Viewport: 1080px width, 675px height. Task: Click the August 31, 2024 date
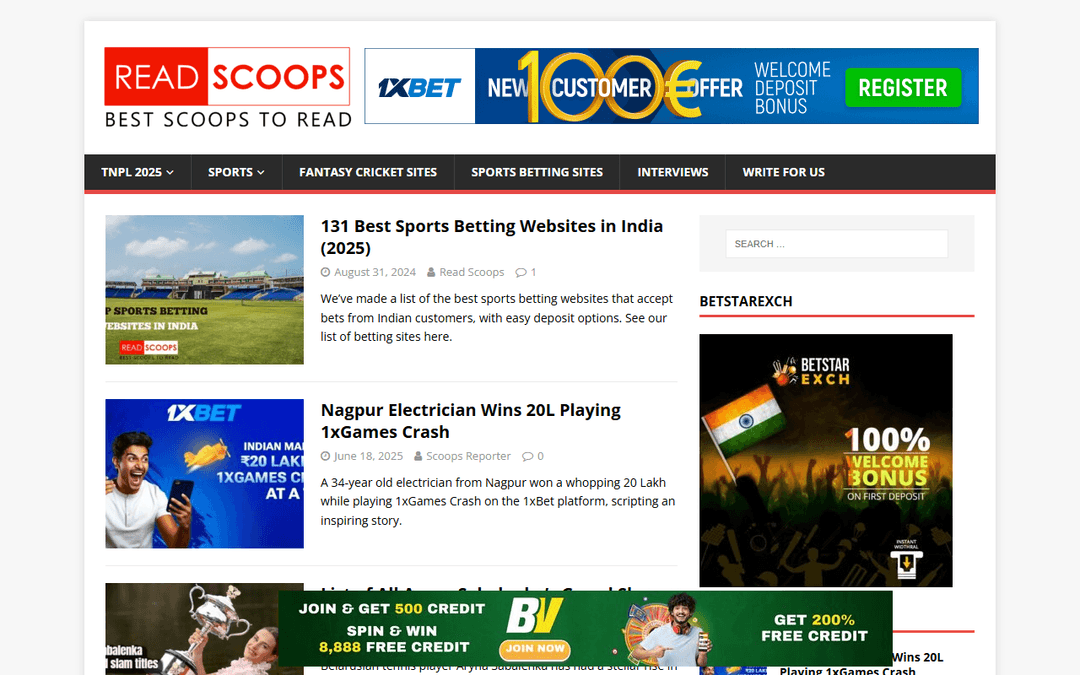click(x=375, y=272)
